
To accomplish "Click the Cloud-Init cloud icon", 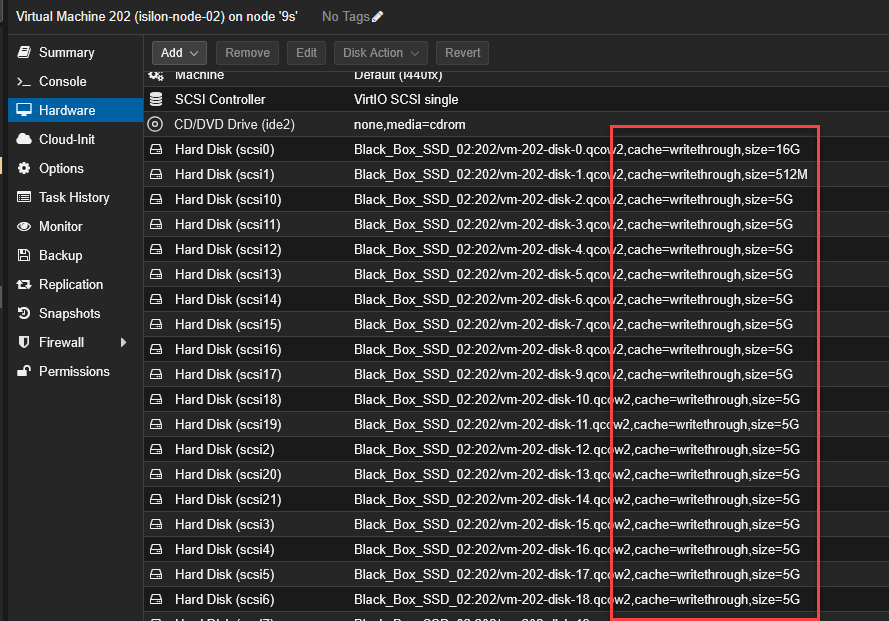I will pos(24,140).
